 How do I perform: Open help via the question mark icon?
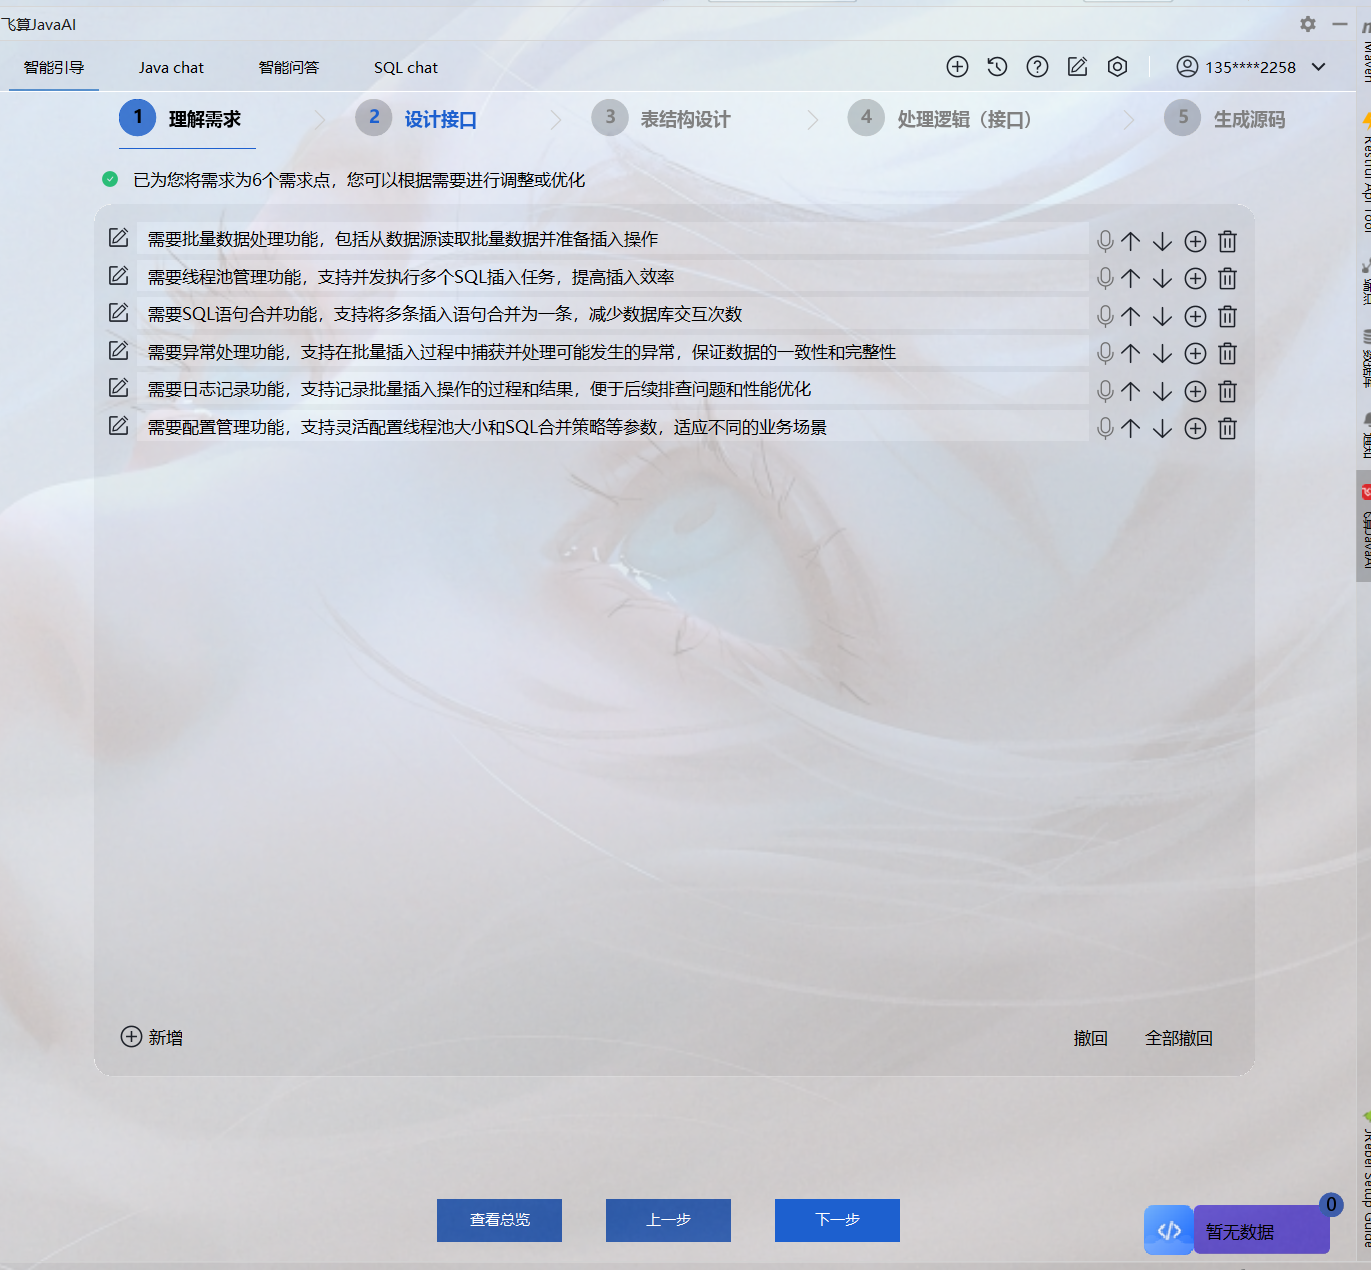coord(1037,66)
